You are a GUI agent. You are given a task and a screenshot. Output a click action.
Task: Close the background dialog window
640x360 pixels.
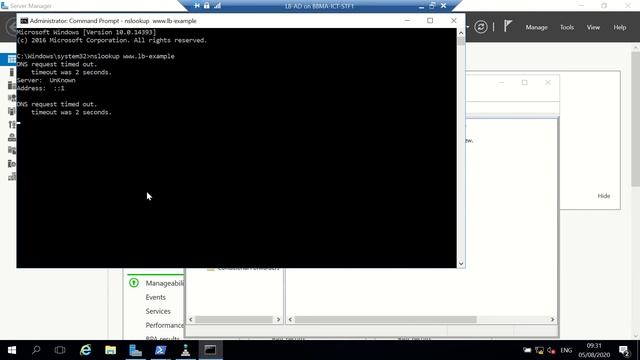click(x=548, y=82)
